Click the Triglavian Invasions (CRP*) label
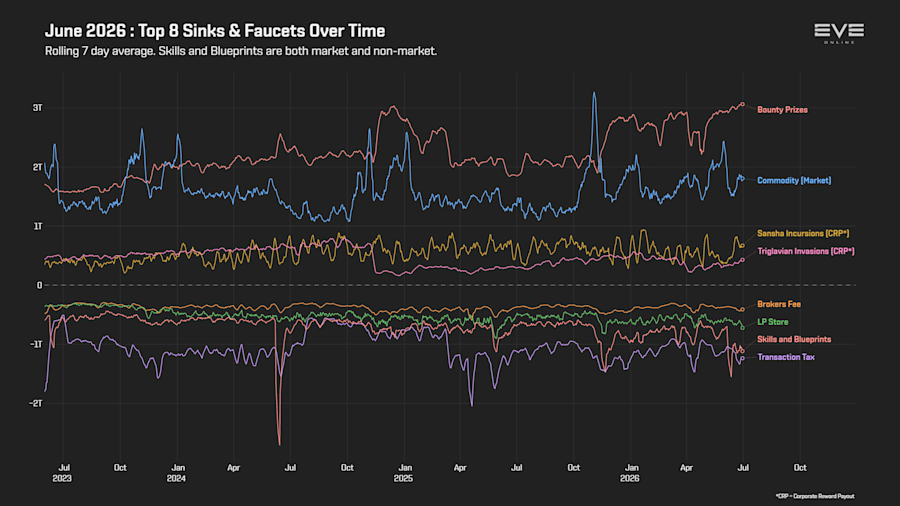Viewport: 900px width, 506px height. 806,251
